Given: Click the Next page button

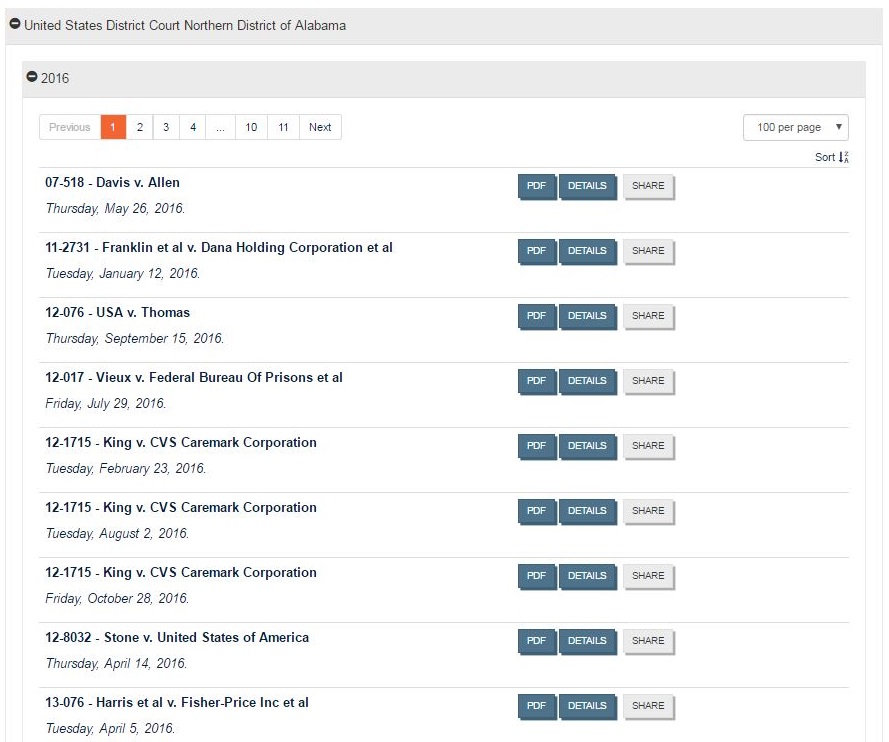Looking at the screenshot, I should point(320,127).
